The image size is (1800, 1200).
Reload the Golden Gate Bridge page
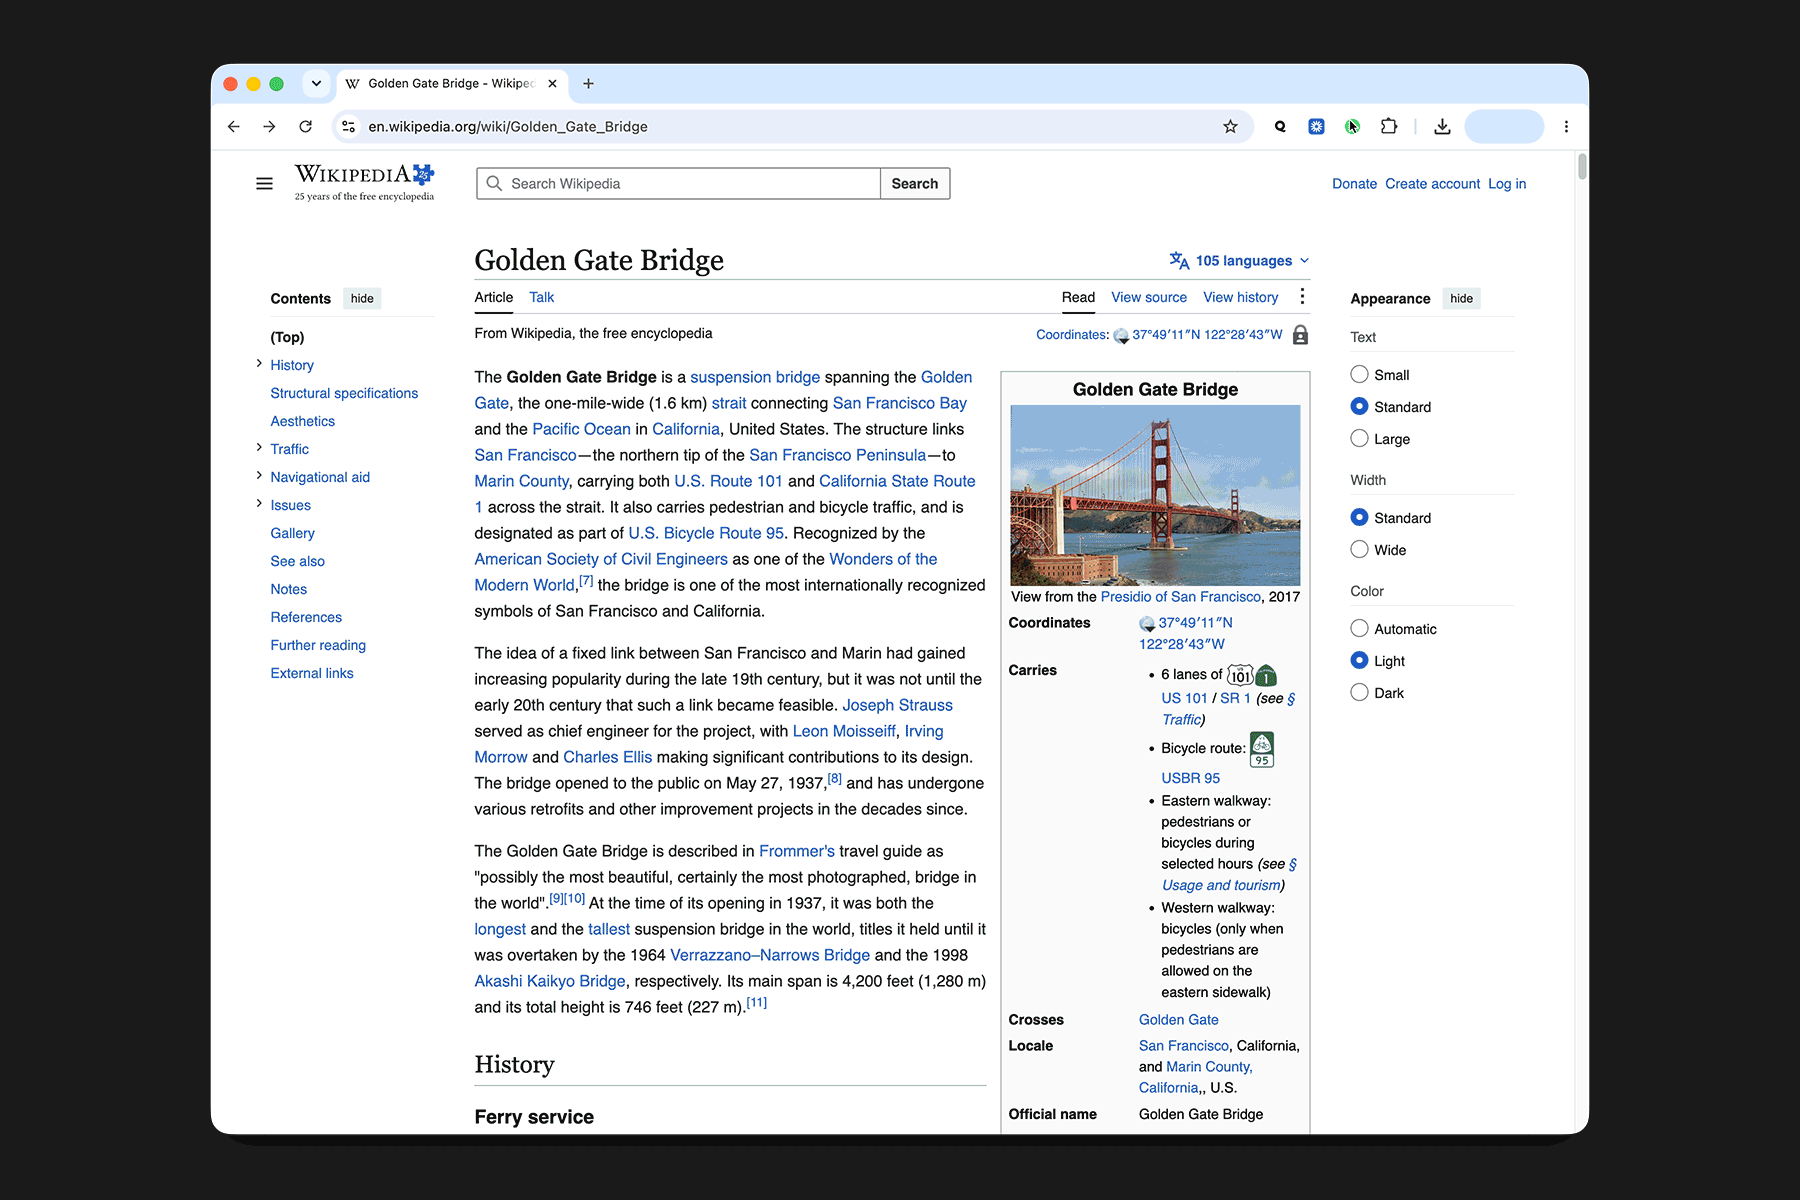(x=306, y=127)
